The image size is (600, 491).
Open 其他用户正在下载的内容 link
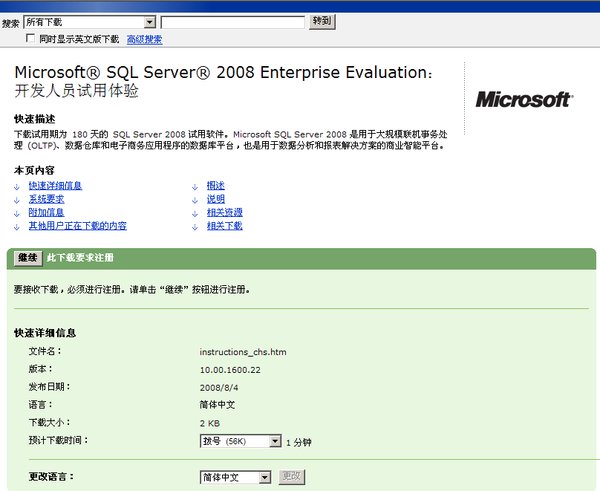point(77,226)
